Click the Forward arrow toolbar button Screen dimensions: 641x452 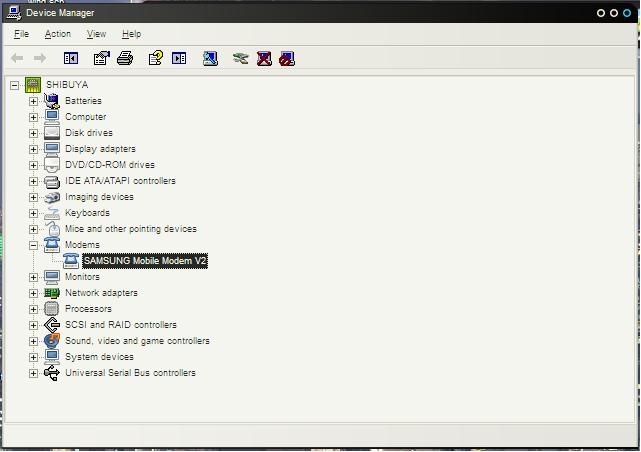(40, 58)
